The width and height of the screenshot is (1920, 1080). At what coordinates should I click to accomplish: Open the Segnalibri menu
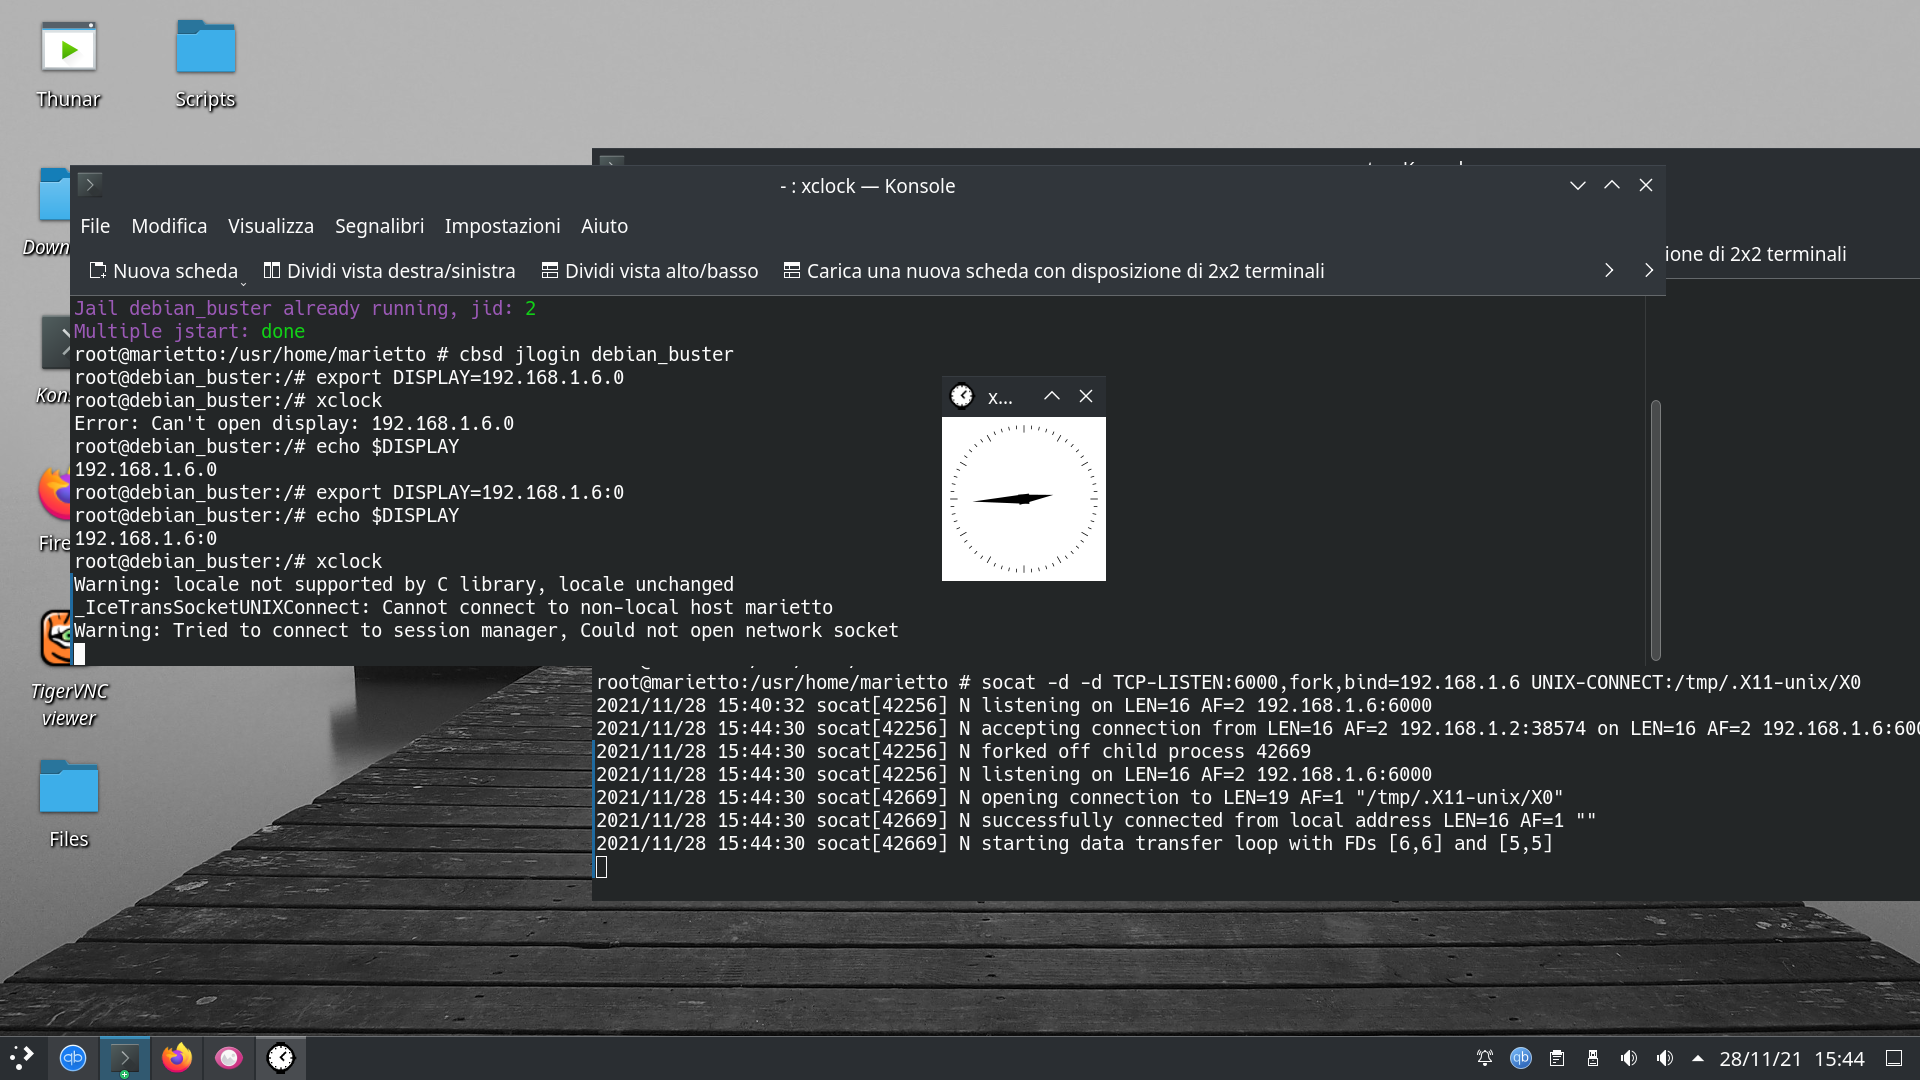coord(379,226)
